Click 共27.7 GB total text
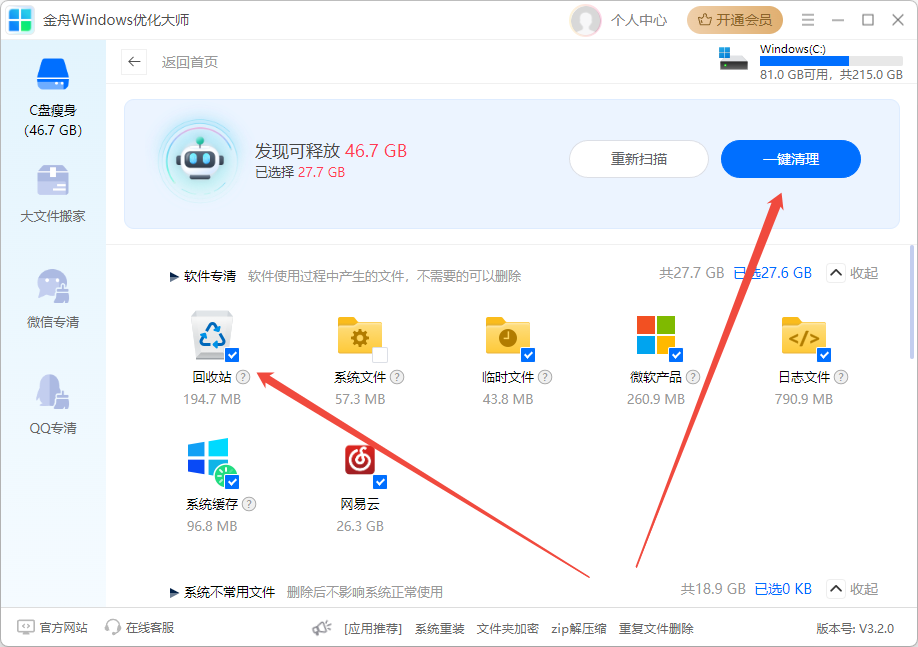 point(692,273)
